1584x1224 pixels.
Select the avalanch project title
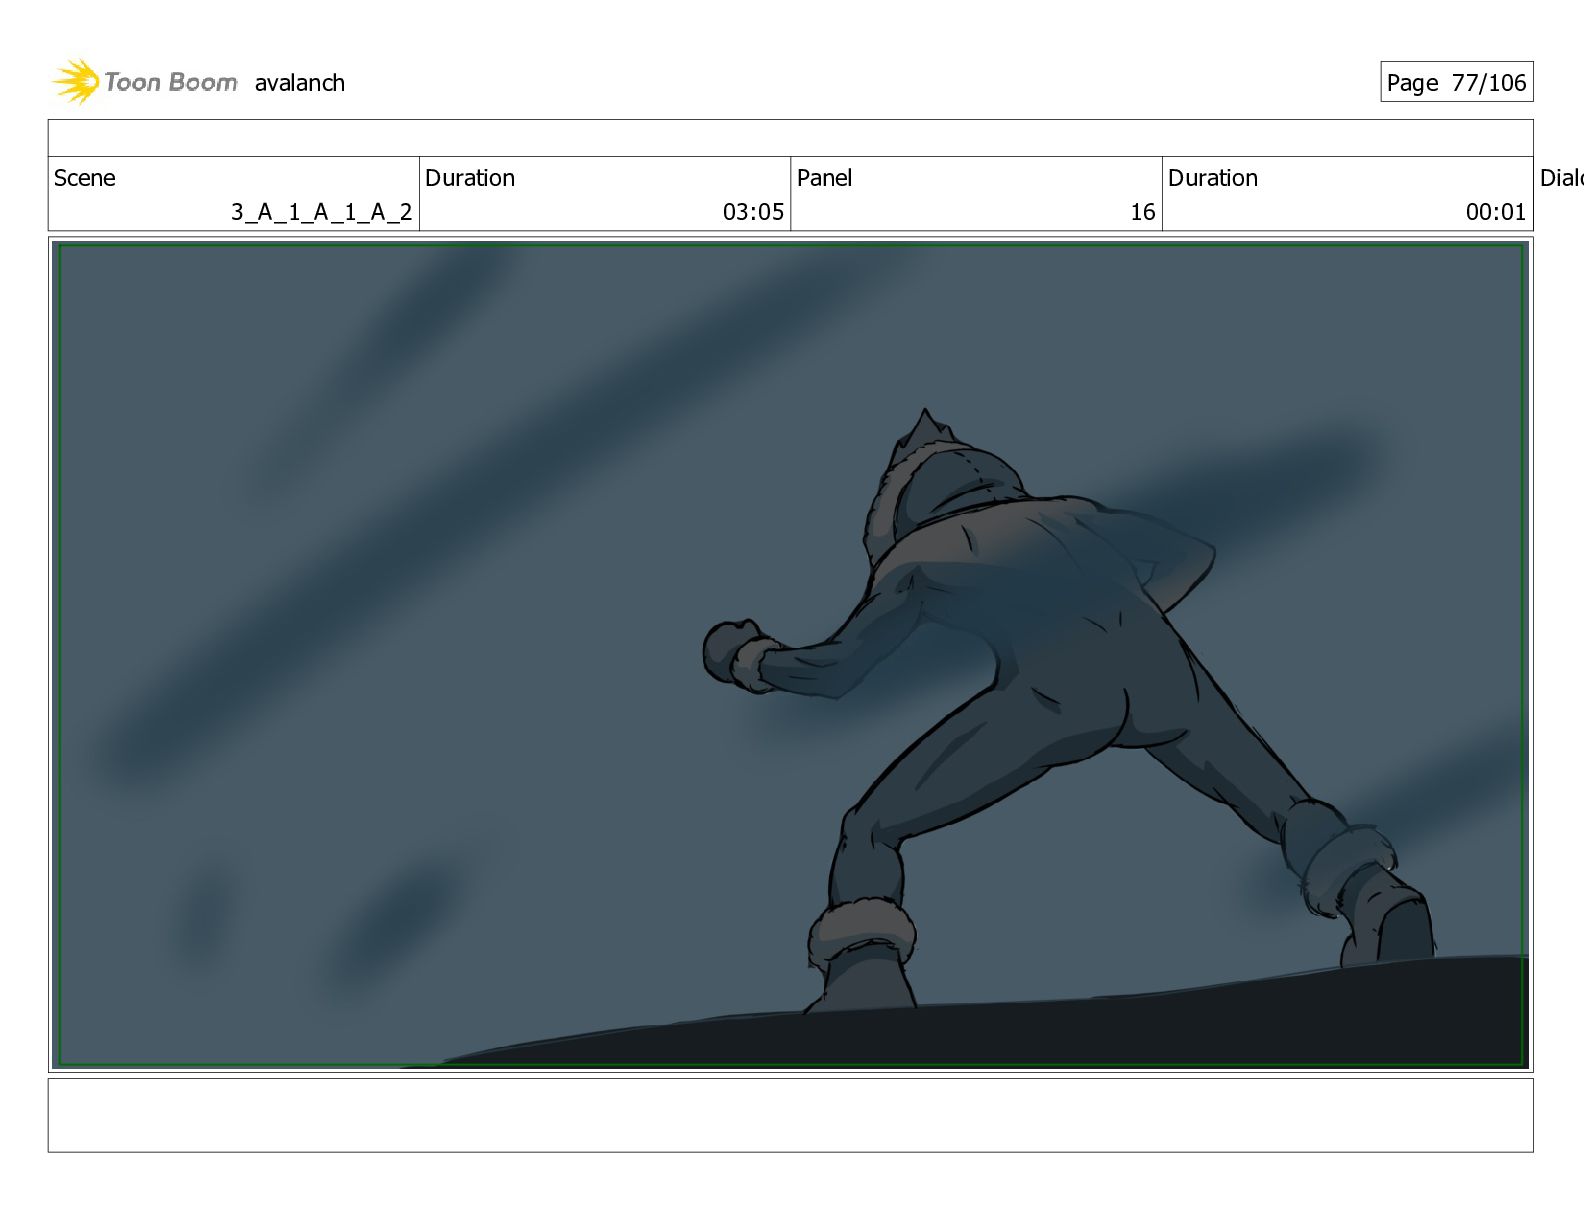pyautogui.click(x=300, y=83)
